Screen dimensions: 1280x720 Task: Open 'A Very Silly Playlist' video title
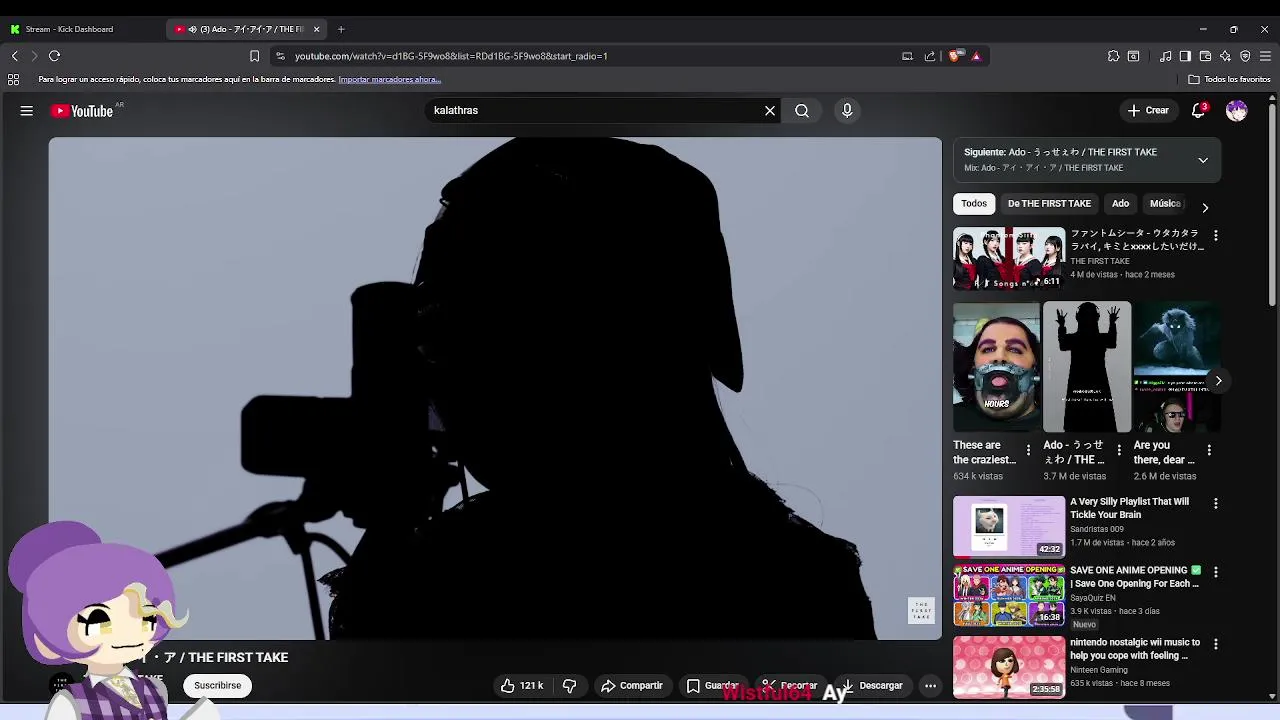pos(1130,508)
